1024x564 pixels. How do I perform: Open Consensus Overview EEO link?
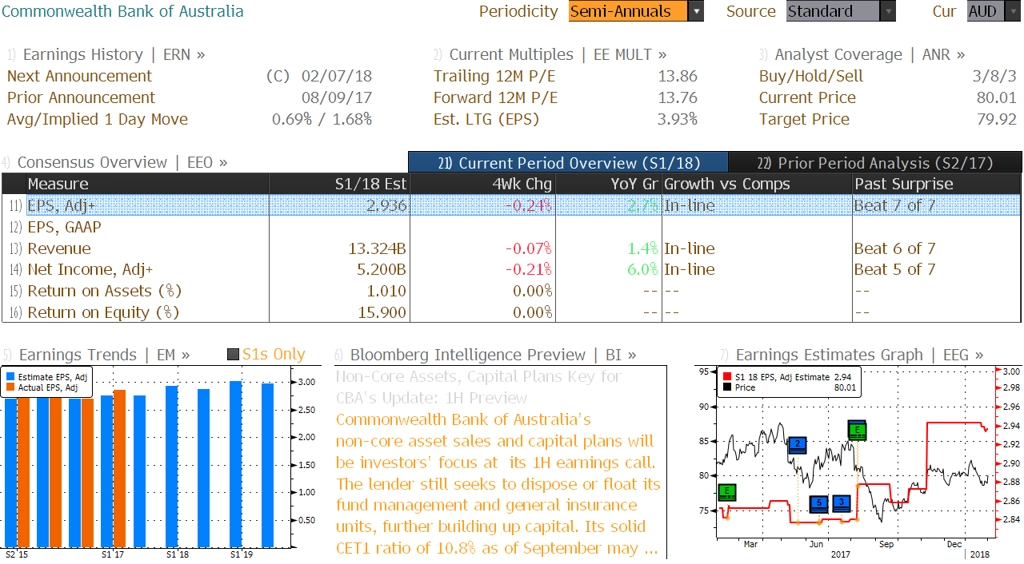[x=122, y=162]
